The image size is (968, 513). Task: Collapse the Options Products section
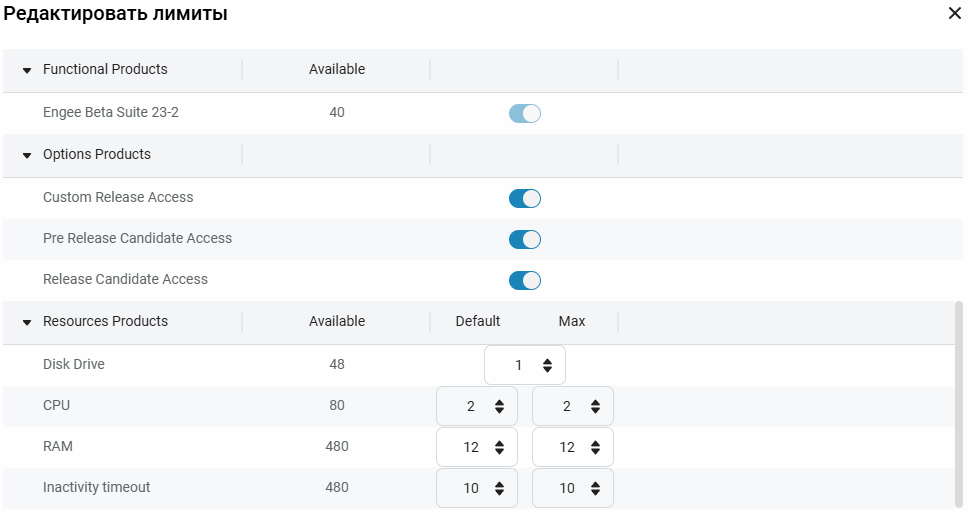[27, 156]
